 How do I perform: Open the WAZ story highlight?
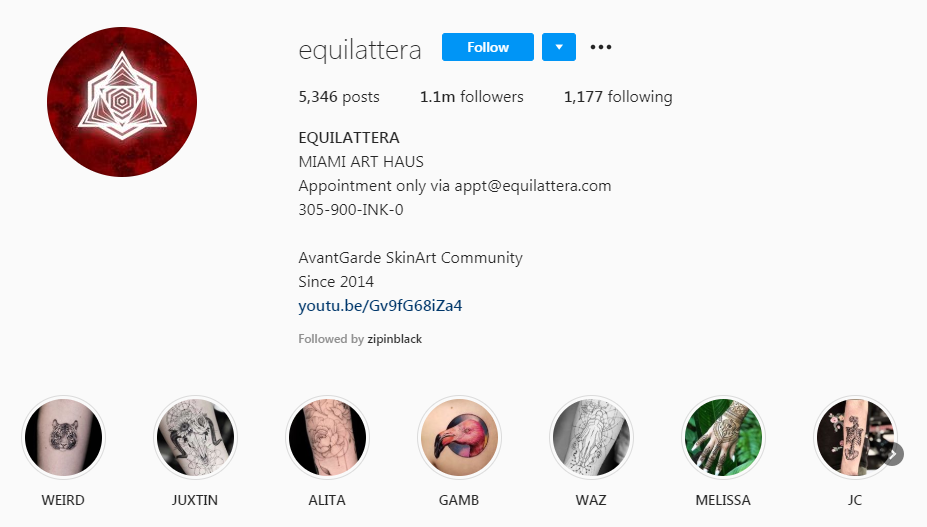point(591,438)
